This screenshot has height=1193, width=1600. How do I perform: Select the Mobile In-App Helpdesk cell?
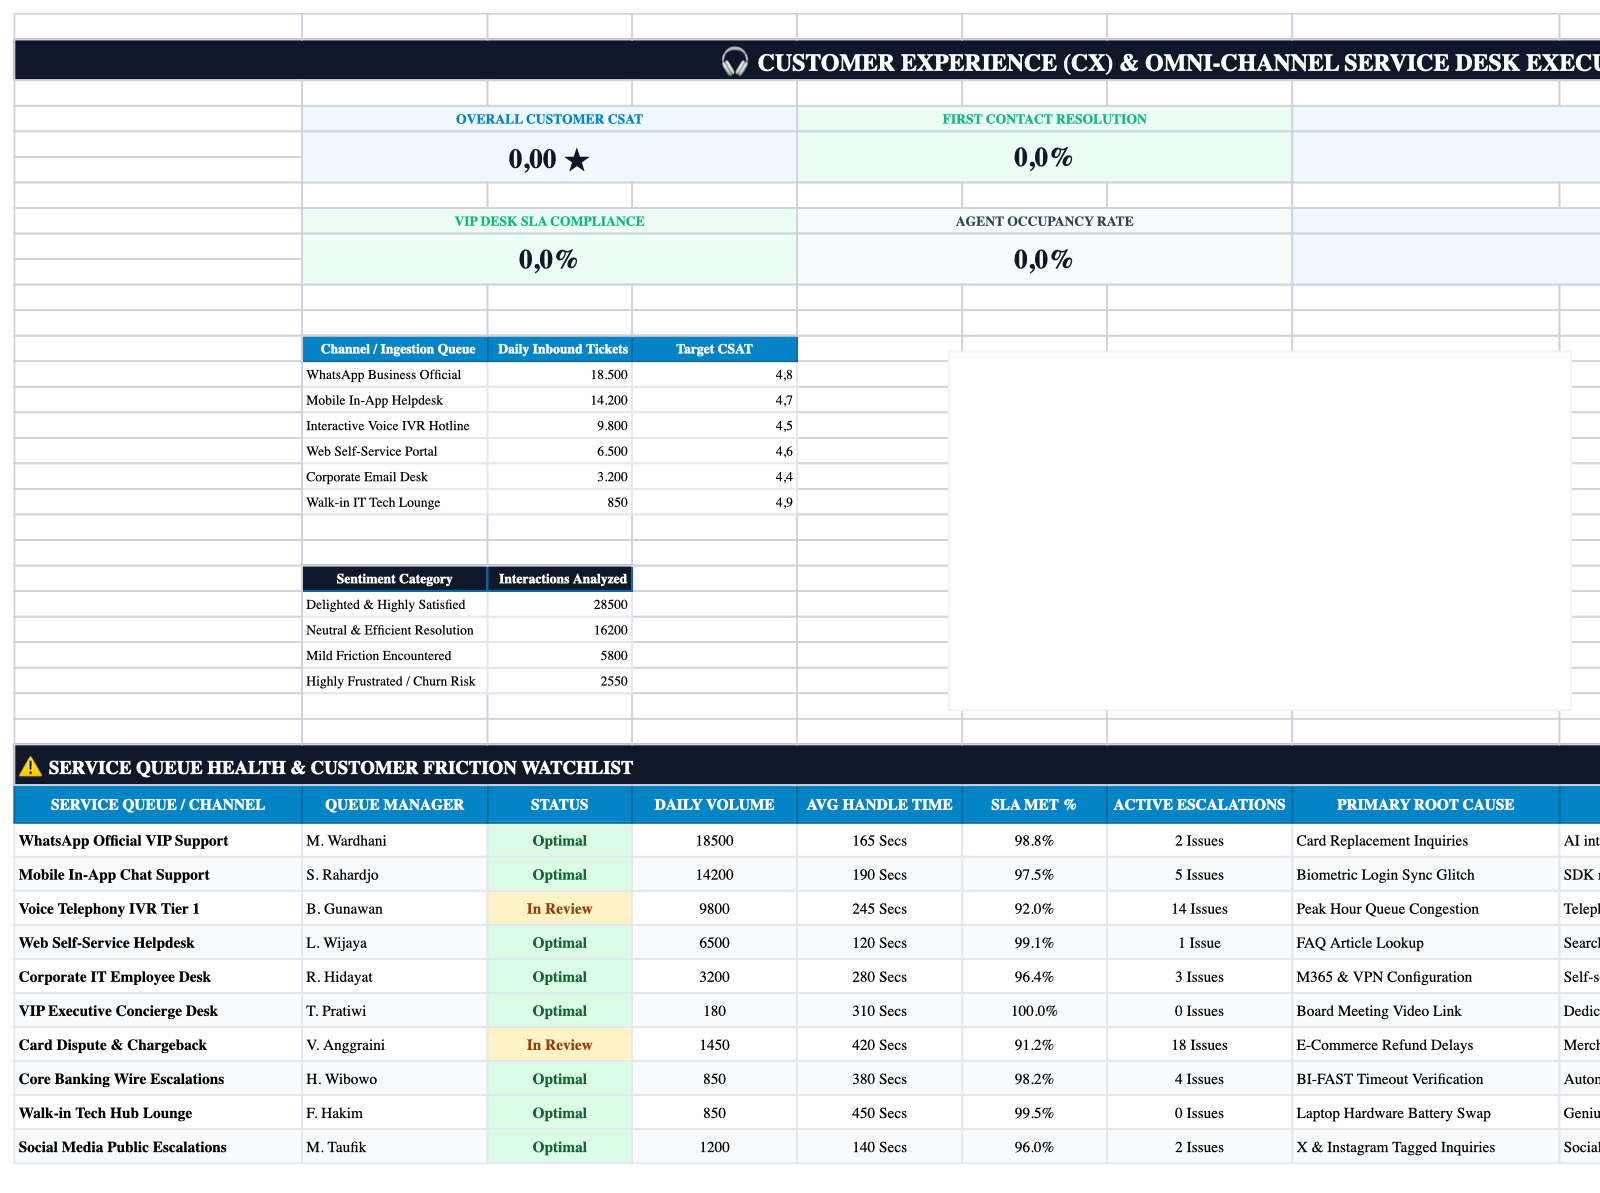[395, 400]
